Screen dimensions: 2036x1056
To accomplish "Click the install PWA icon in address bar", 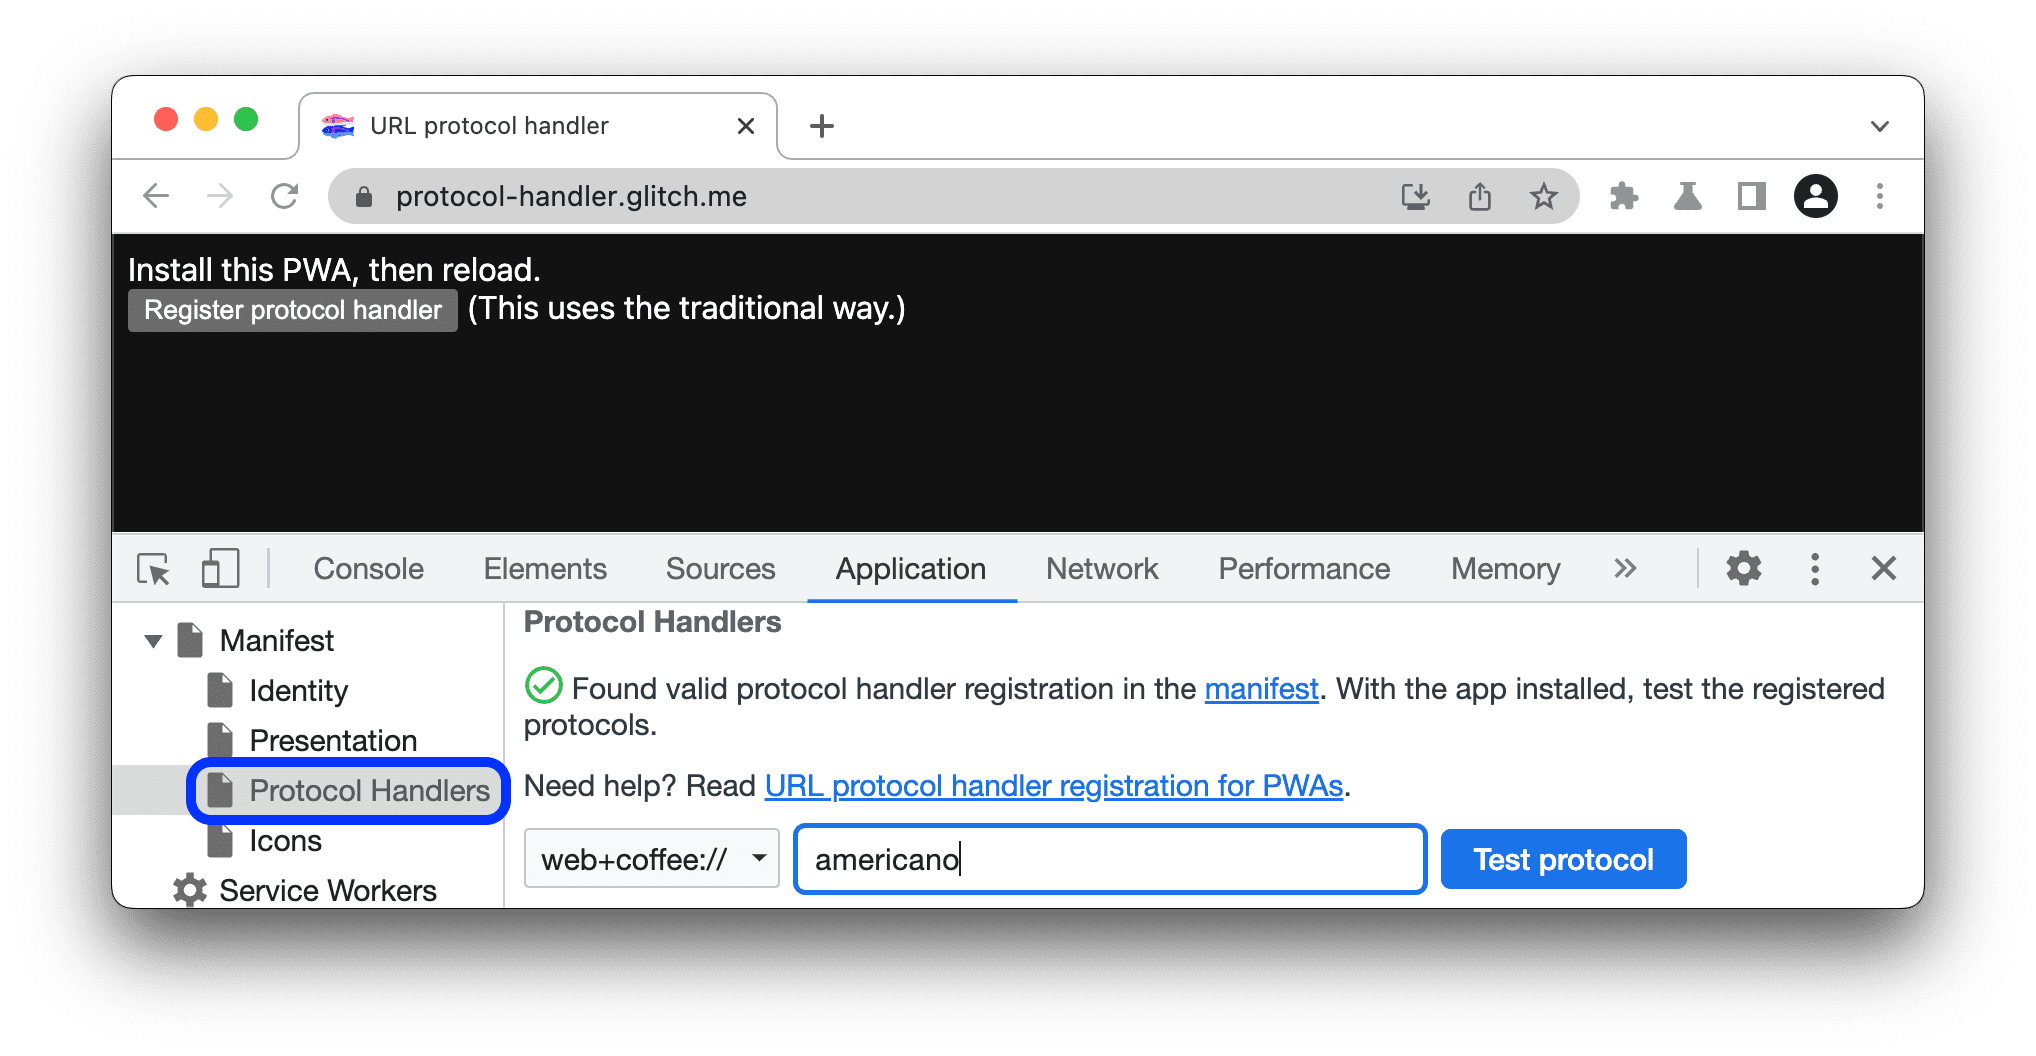I will [1416, 196].
